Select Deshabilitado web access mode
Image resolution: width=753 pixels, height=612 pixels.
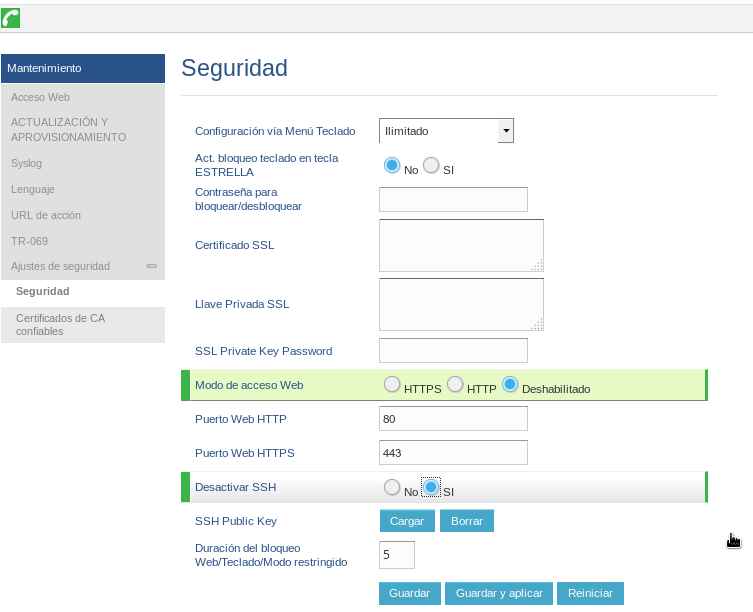point(510,385)
